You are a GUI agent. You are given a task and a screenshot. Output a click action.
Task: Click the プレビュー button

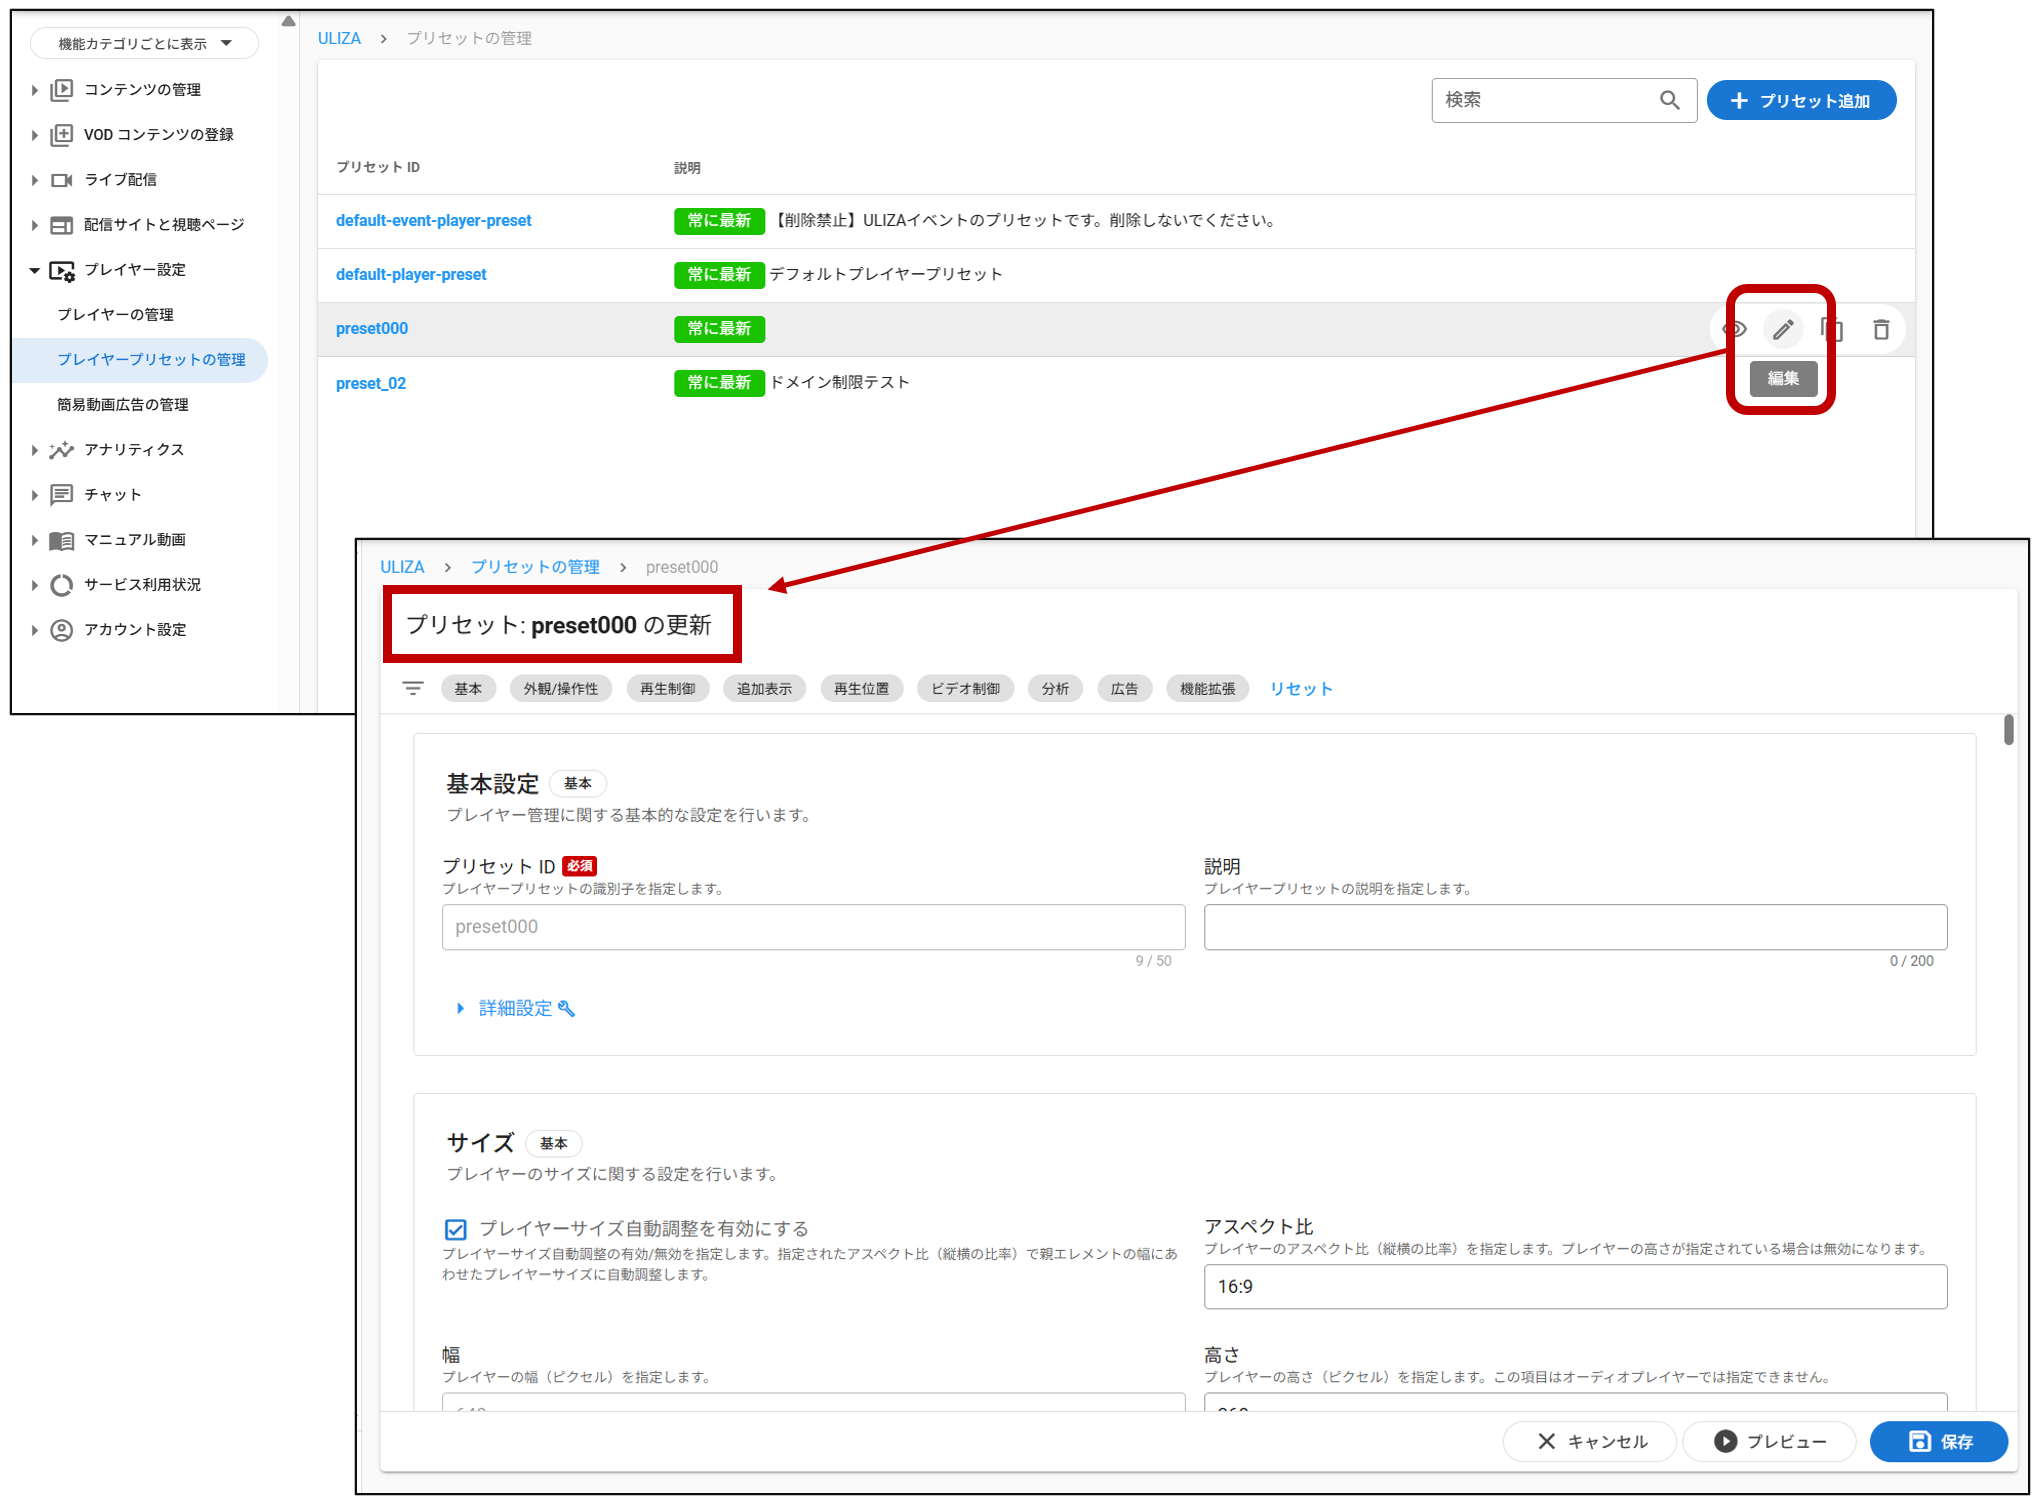1770,1441
